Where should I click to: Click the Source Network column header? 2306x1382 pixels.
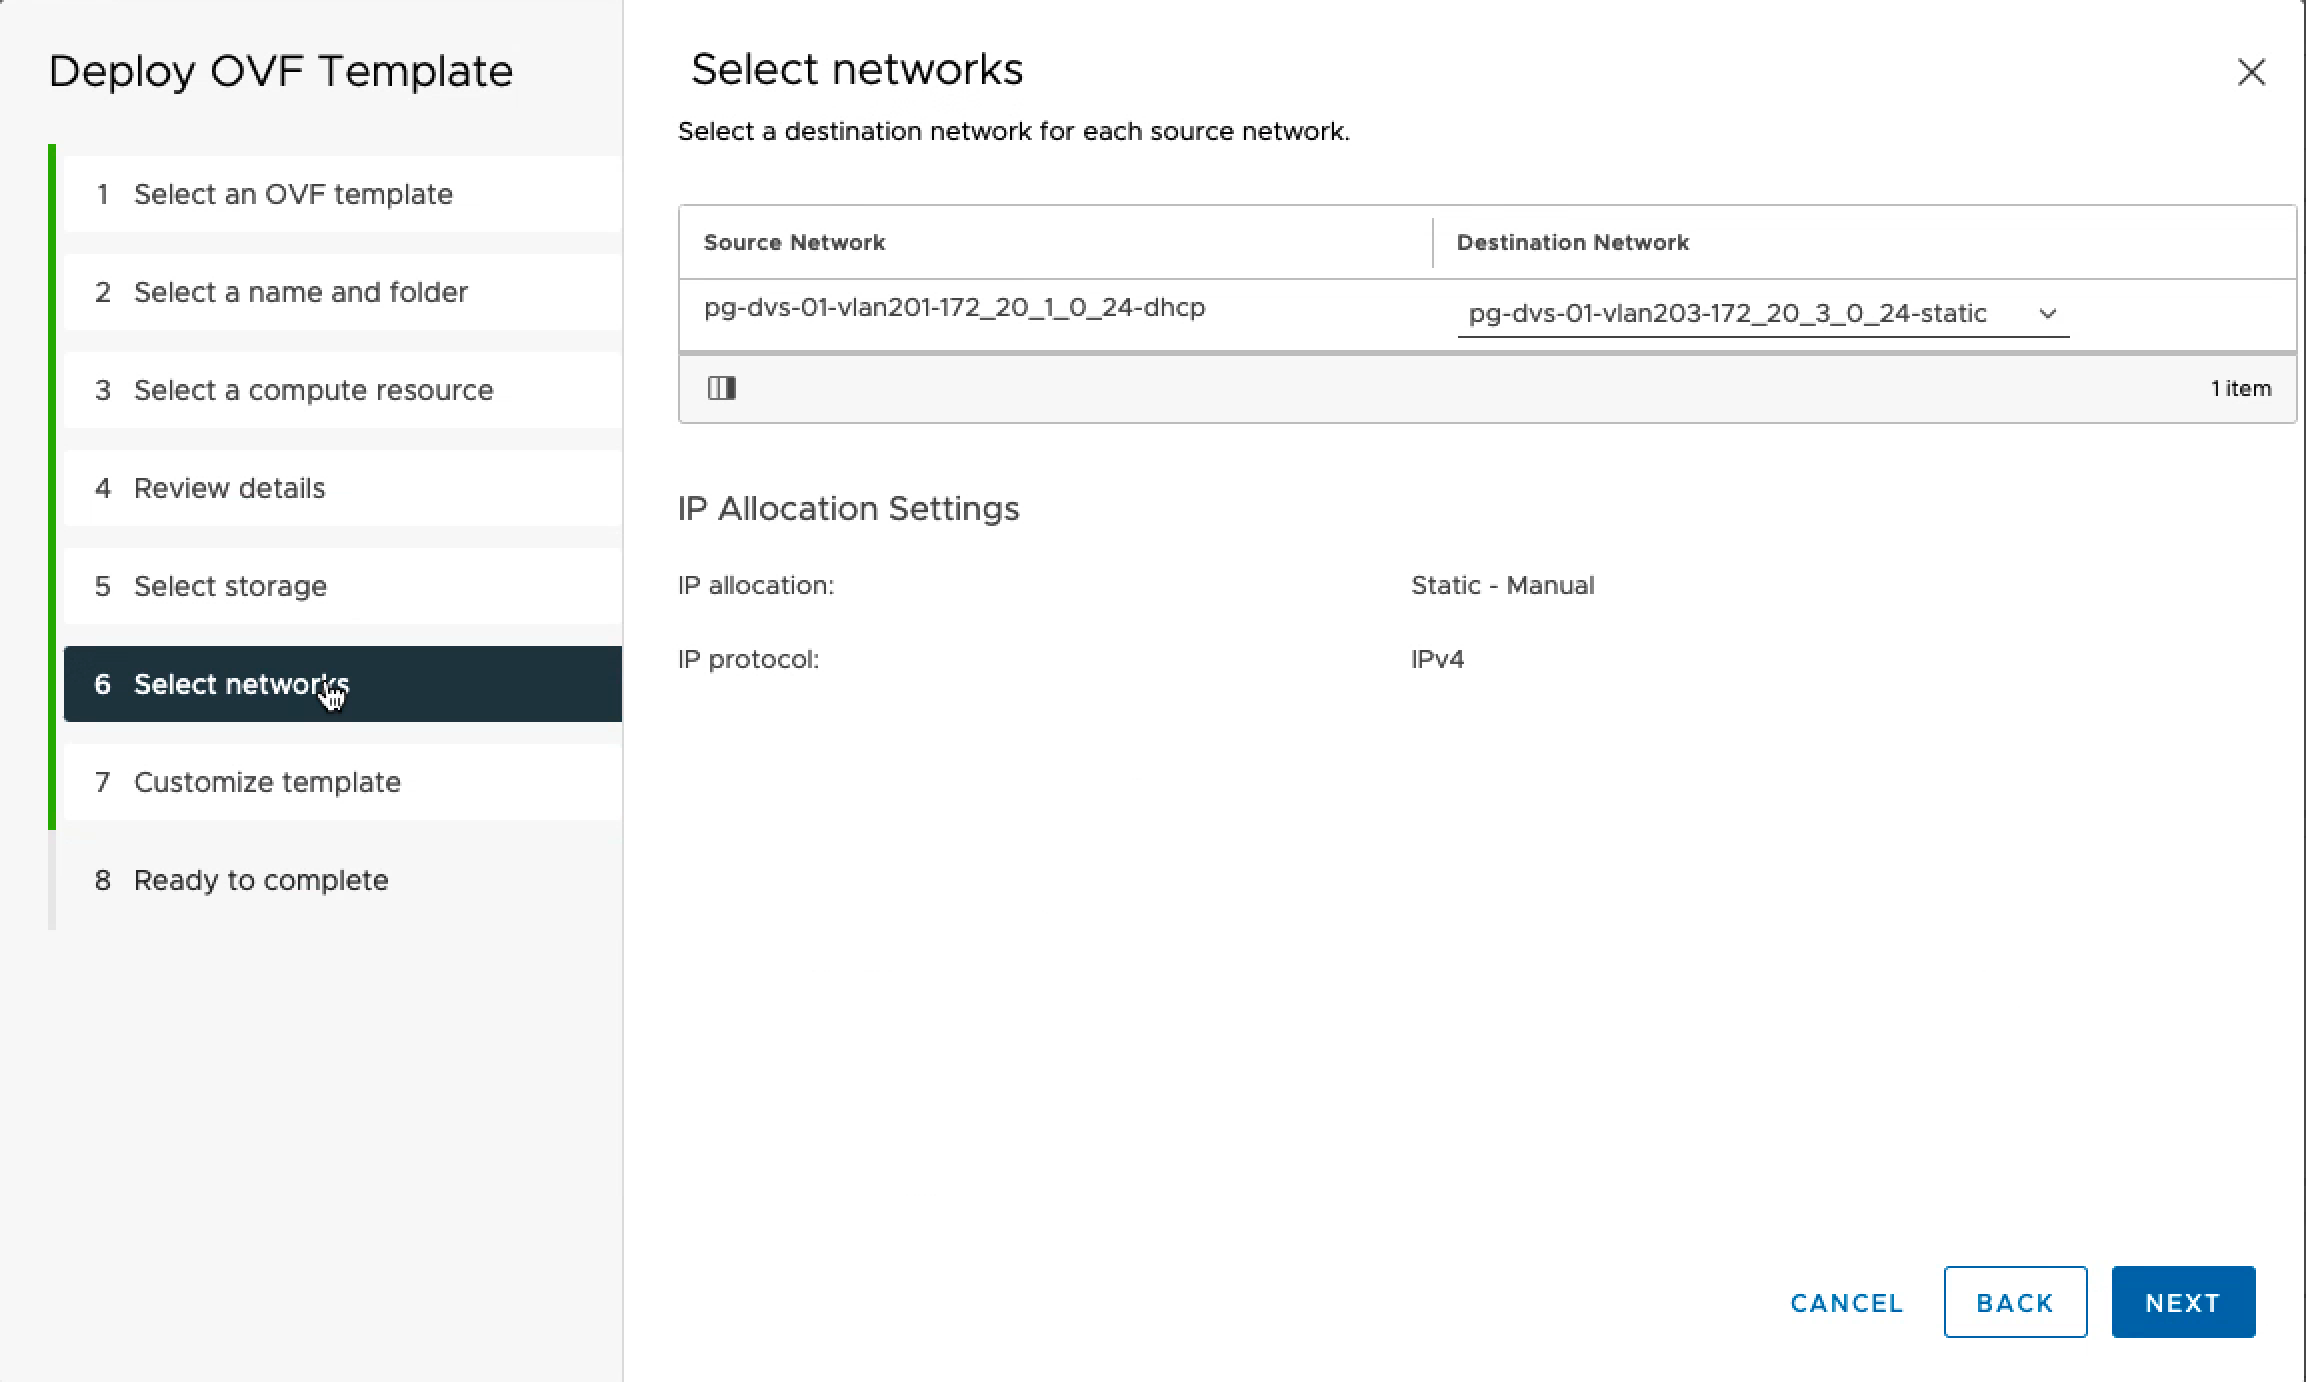click(794, 243)
